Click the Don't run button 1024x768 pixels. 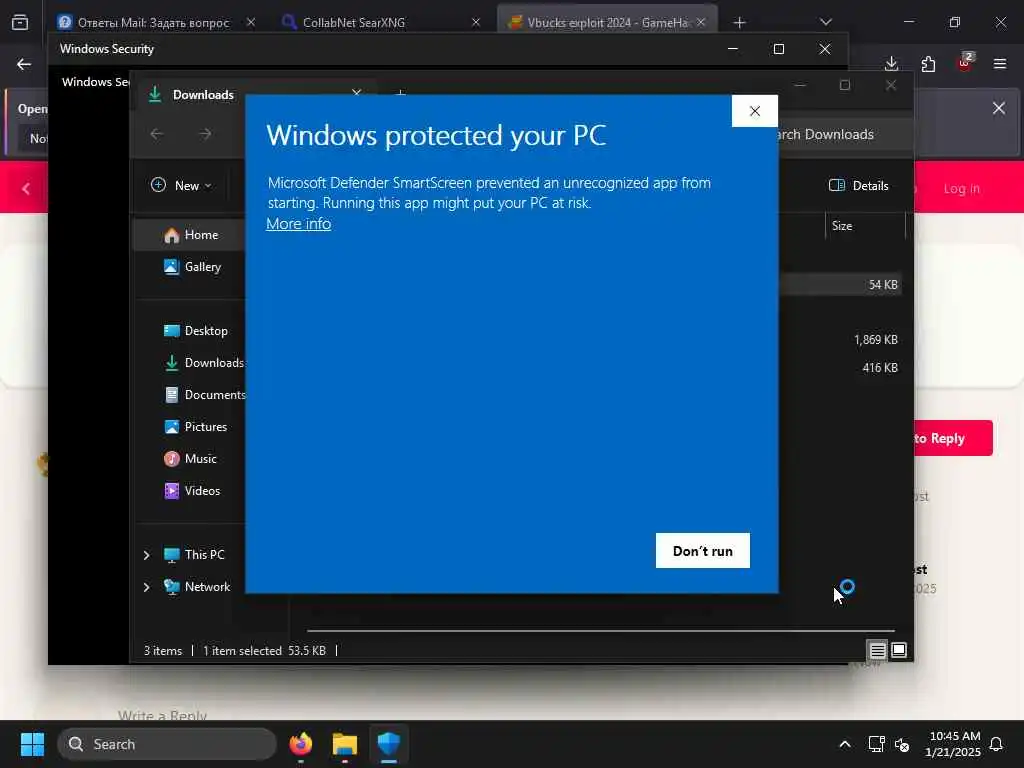pyautogui.click(x=703, y=551)
